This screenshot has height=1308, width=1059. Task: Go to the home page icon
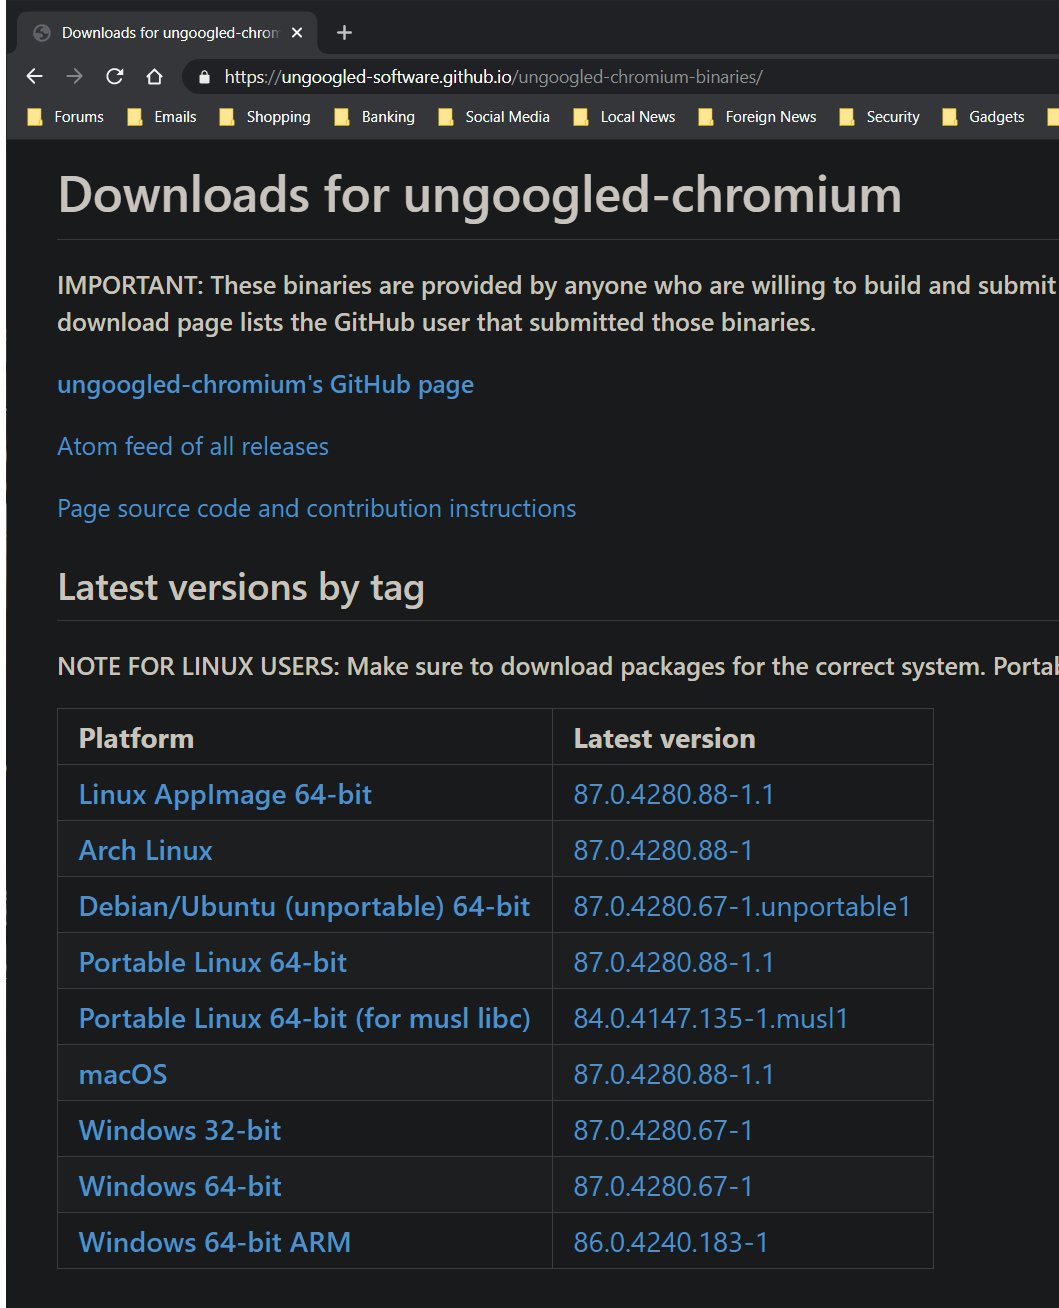[154, 77]
